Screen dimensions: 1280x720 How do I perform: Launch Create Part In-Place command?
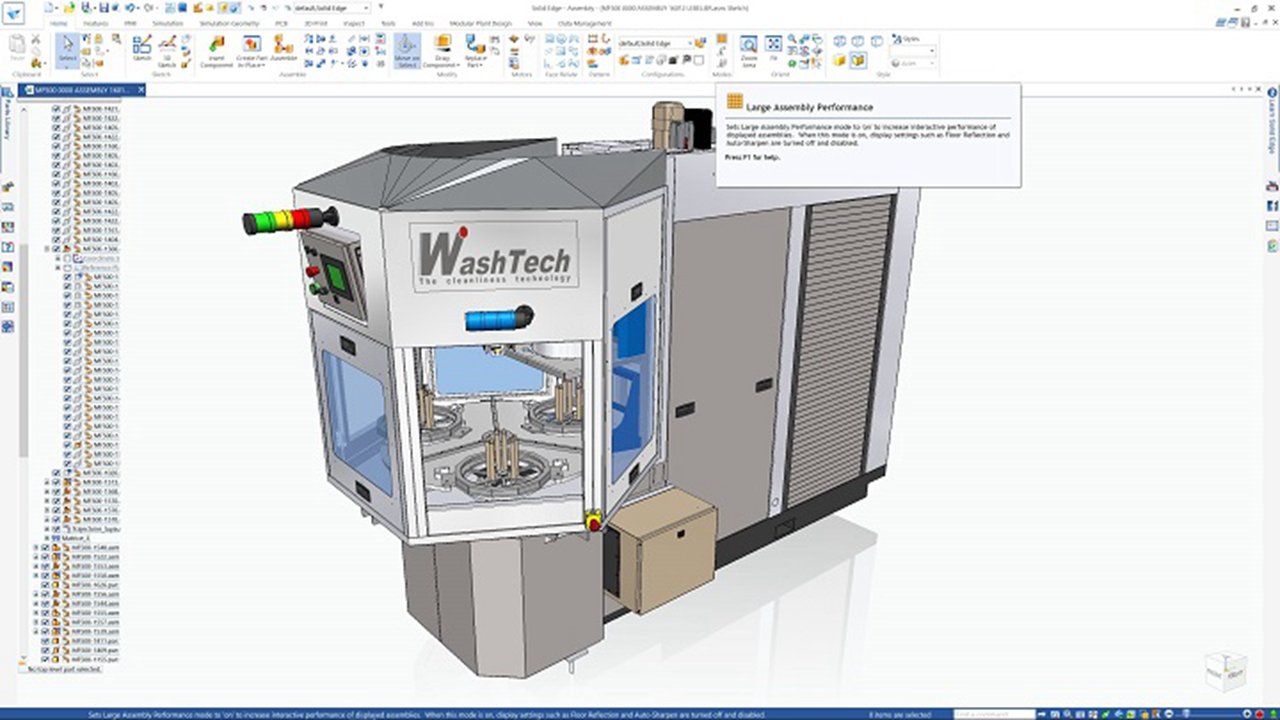(x=251, y=50)
